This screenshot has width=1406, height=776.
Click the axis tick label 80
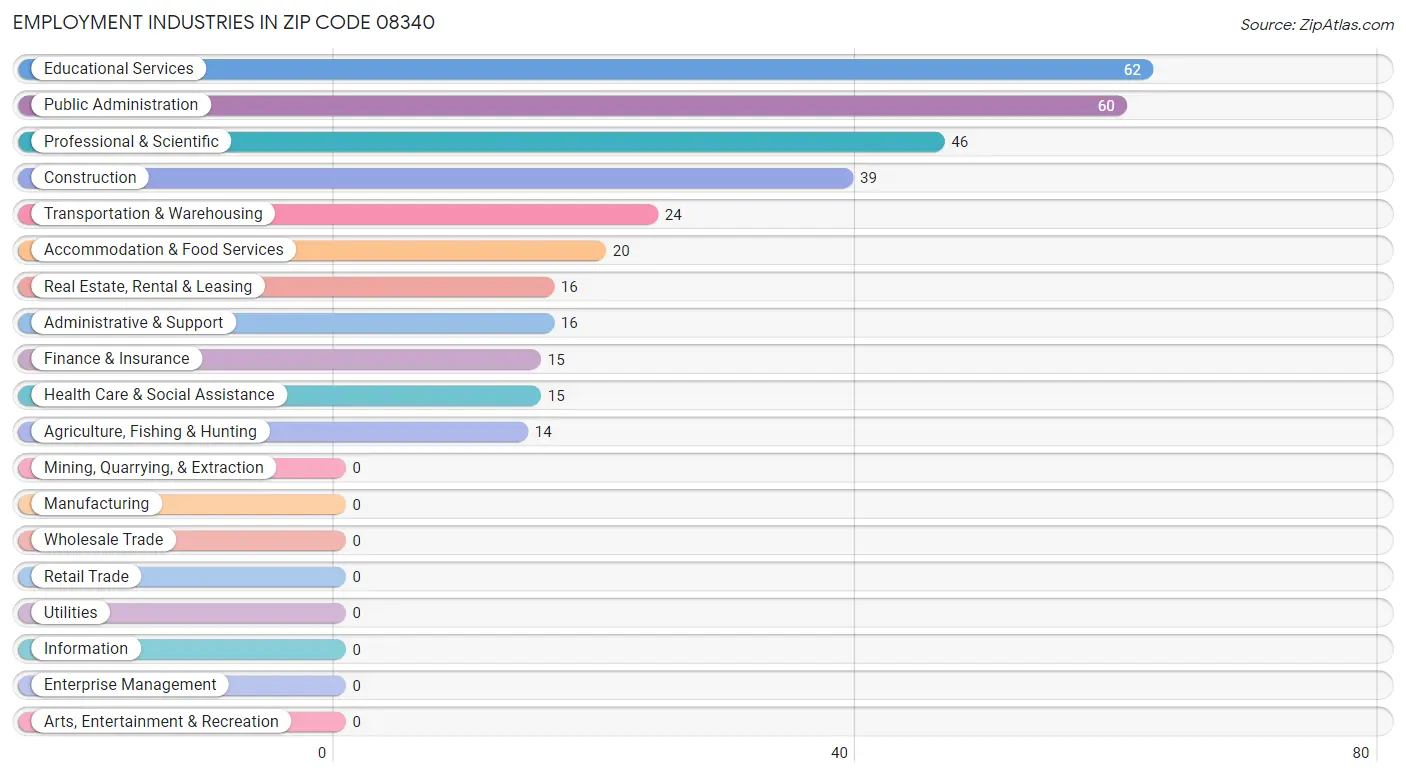tap(1360, 754)
